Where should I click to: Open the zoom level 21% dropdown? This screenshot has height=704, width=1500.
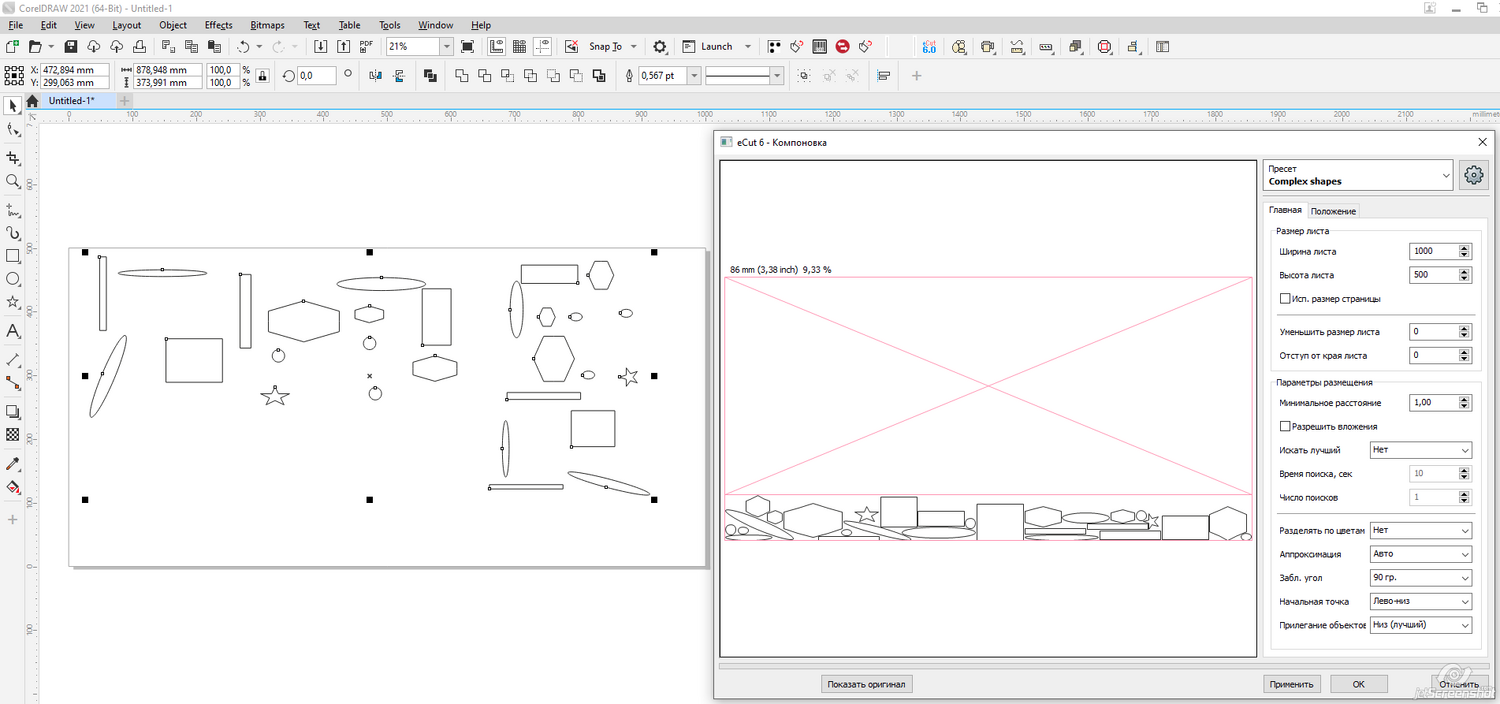click(x=446, y=46)
